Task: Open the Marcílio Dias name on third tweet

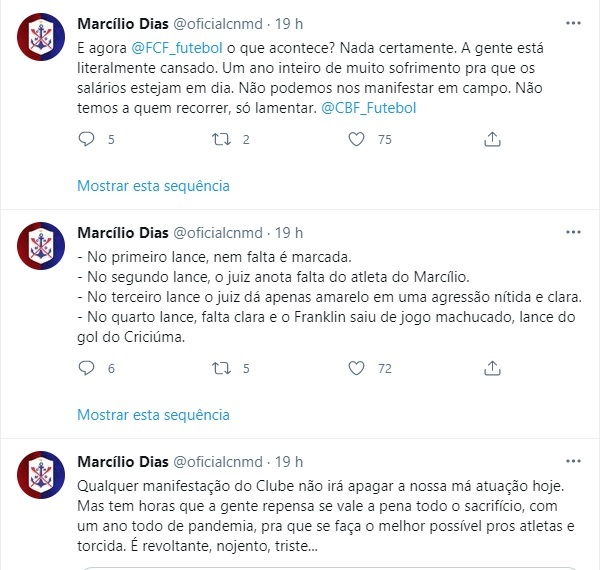Action: (x=123, y=461)
